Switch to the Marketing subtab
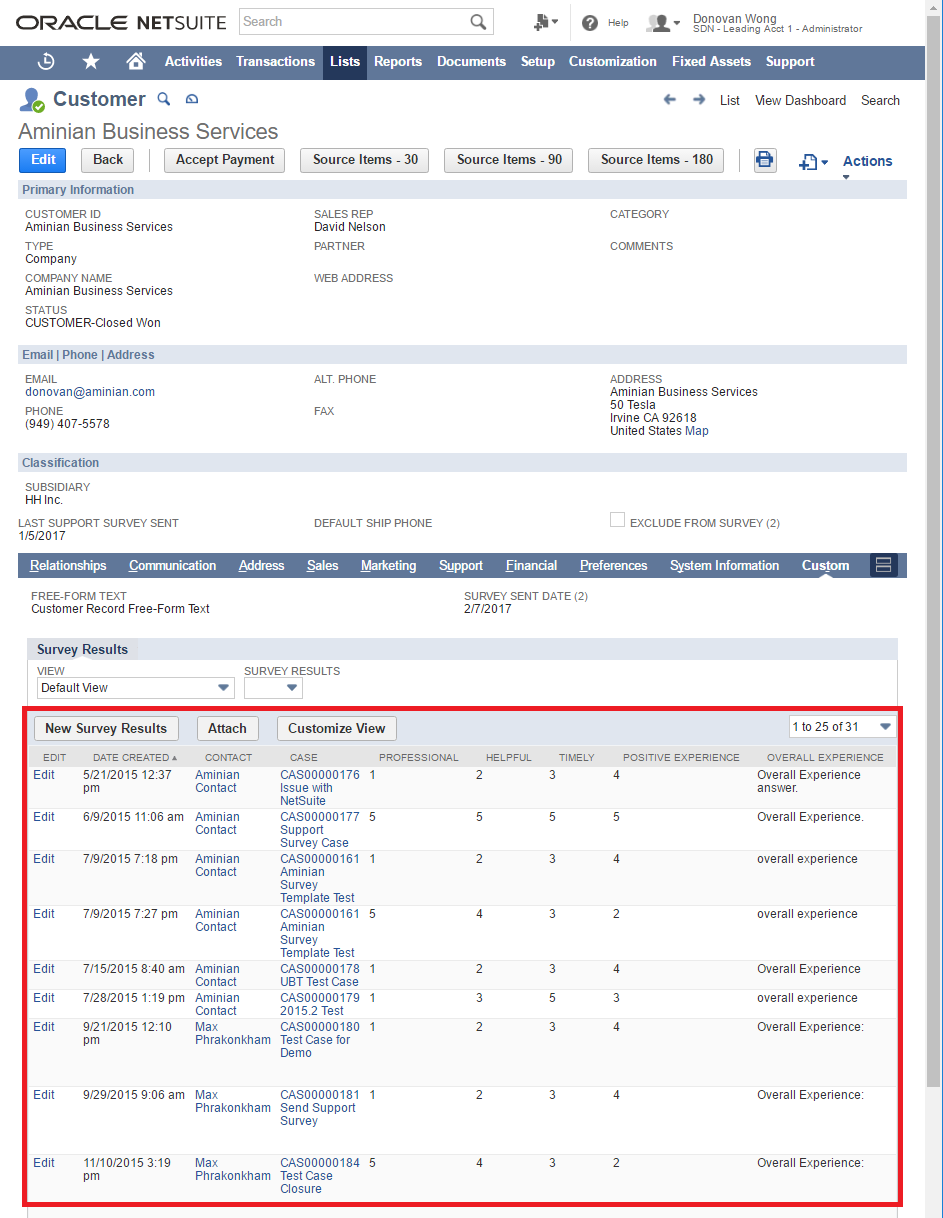Viewport: 943px width, 1218px height. [x=388, y=566]
